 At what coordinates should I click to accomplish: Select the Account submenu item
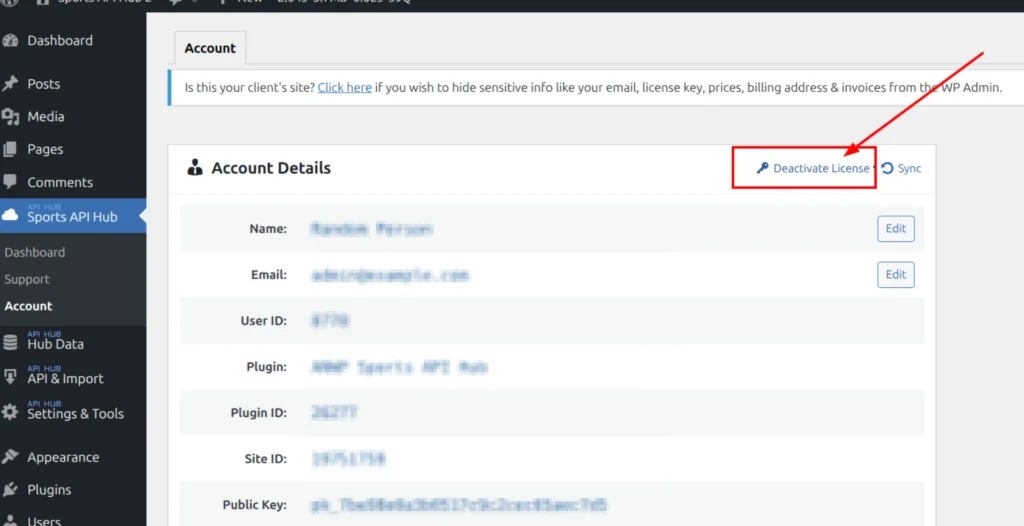(x=28, y=306)
